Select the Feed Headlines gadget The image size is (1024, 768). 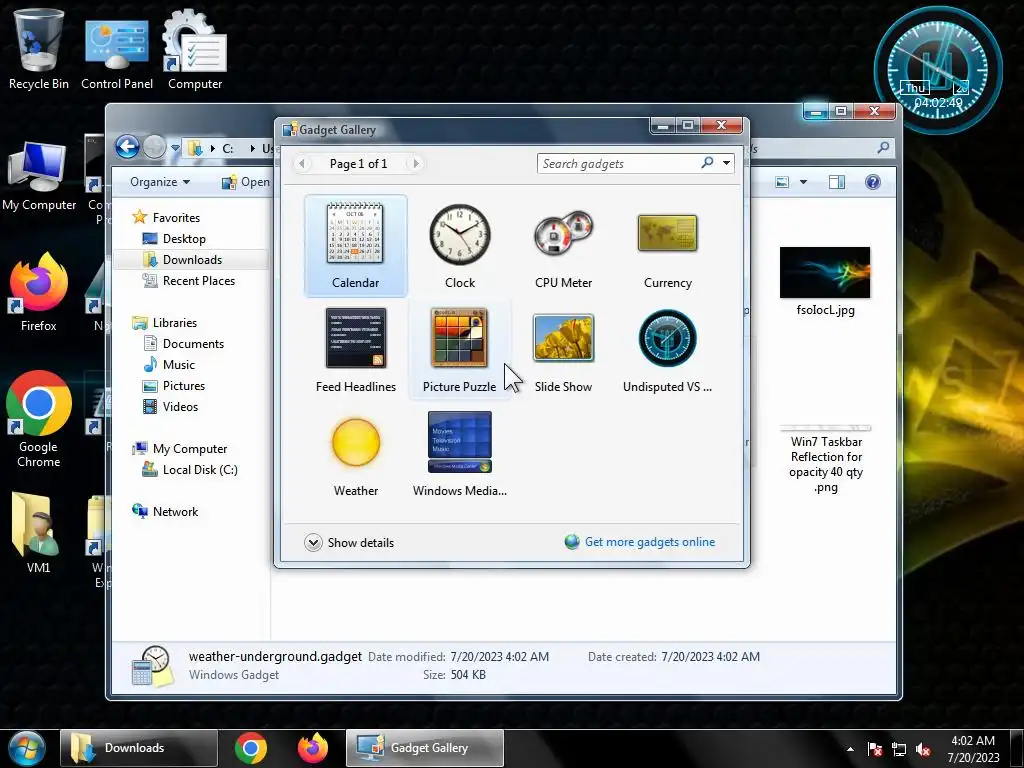click(x=355, y=350)
